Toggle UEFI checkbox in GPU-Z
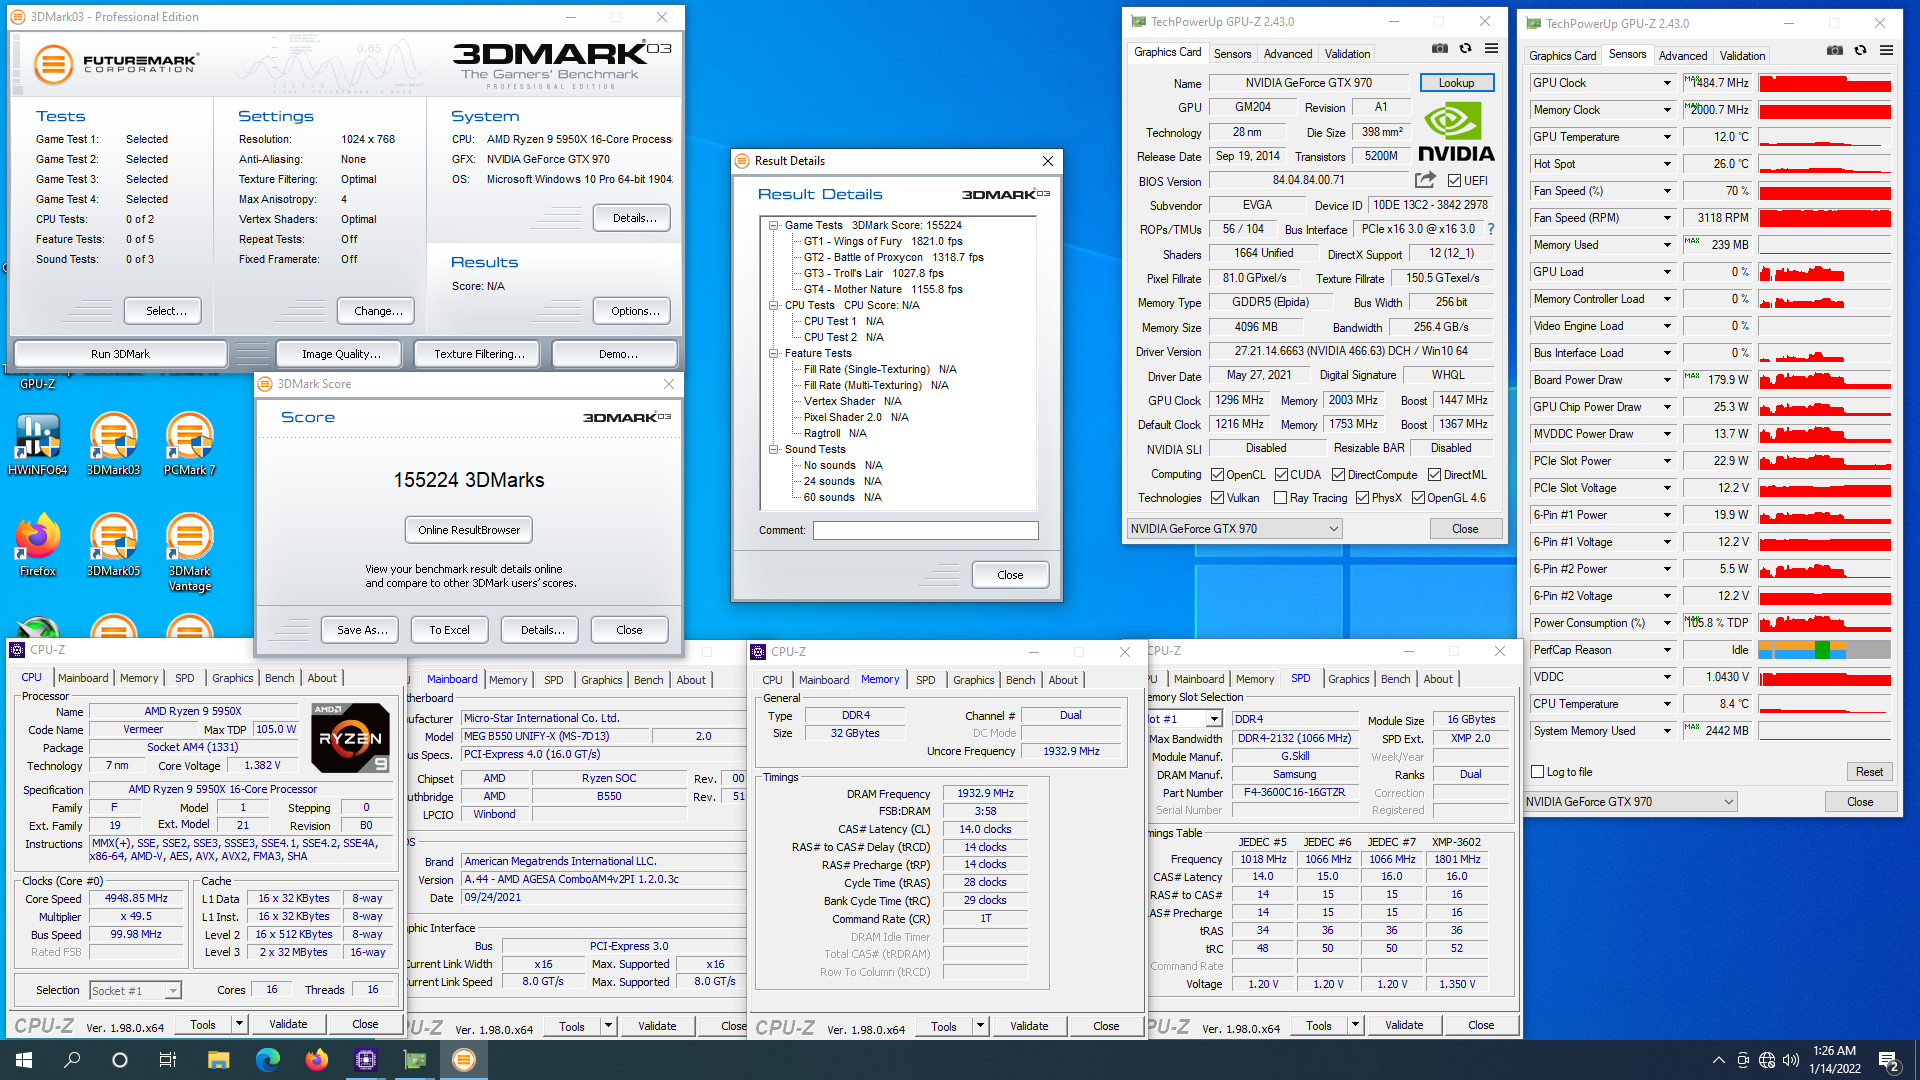This screenshot has width=1920, height=1080. click(1455, 181)
